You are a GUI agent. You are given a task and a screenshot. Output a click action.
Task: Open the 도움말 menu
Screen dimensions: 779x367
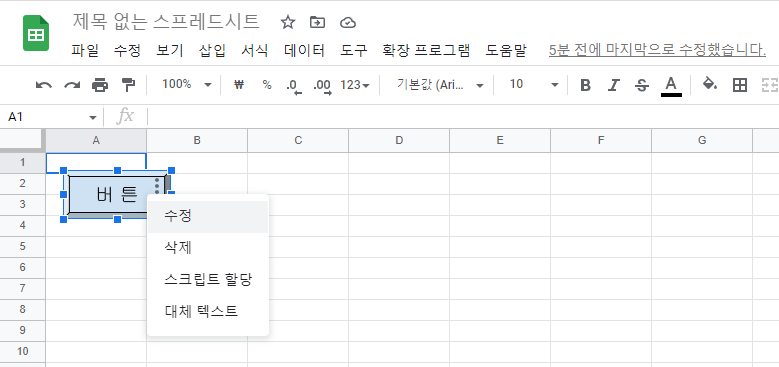pos(506,50)
